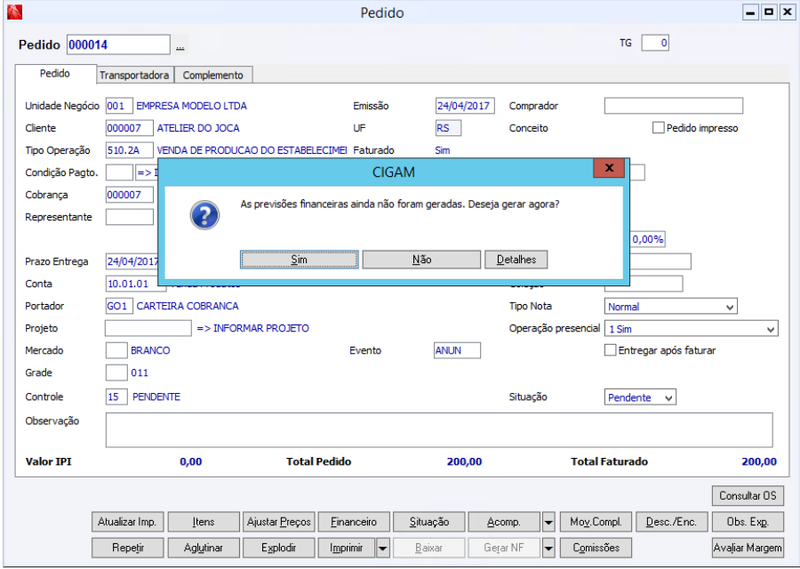Open the Acomp. button dropdown arrow
800x569 pixels.
click(548, 522)
